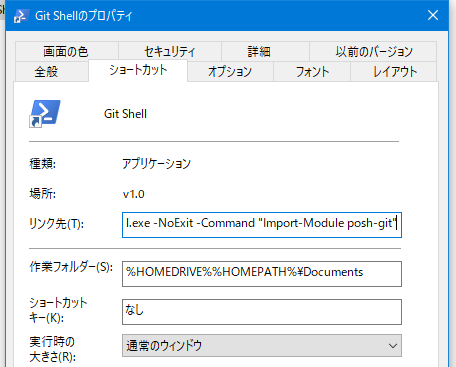The image size is (456, 367).
Task: Click the 場所: label
Action: click(43, 193)
